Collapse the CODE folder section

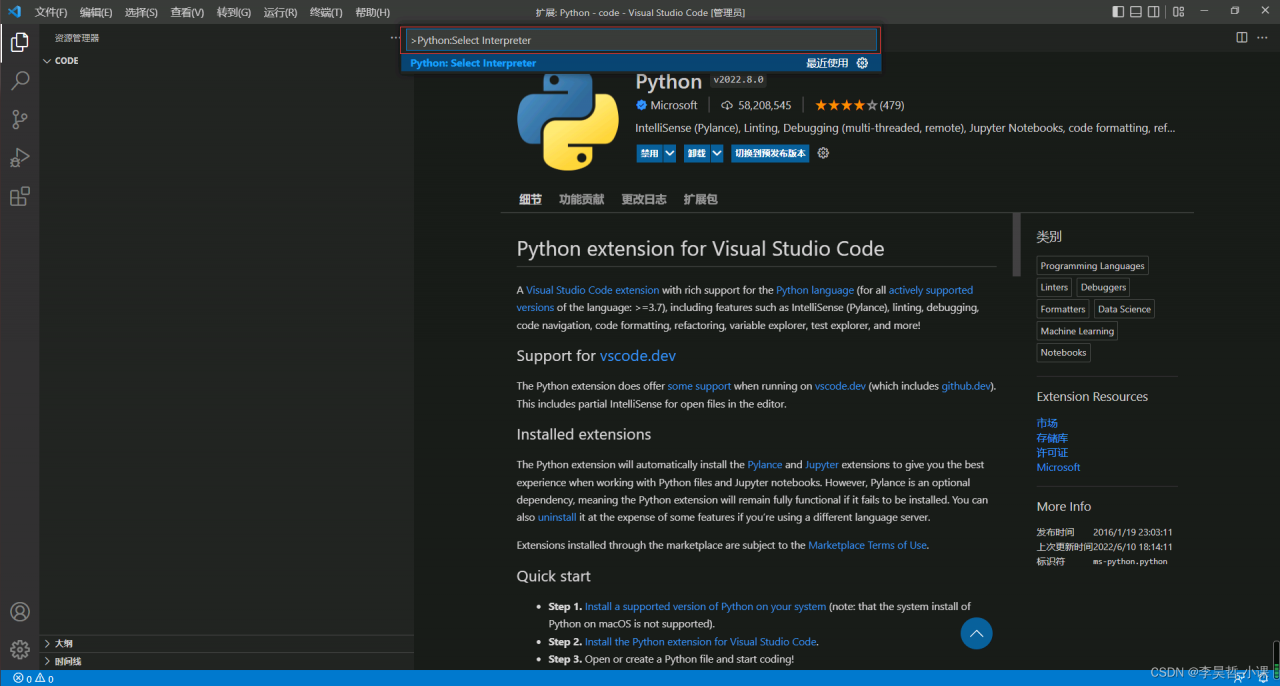(226, 61)
